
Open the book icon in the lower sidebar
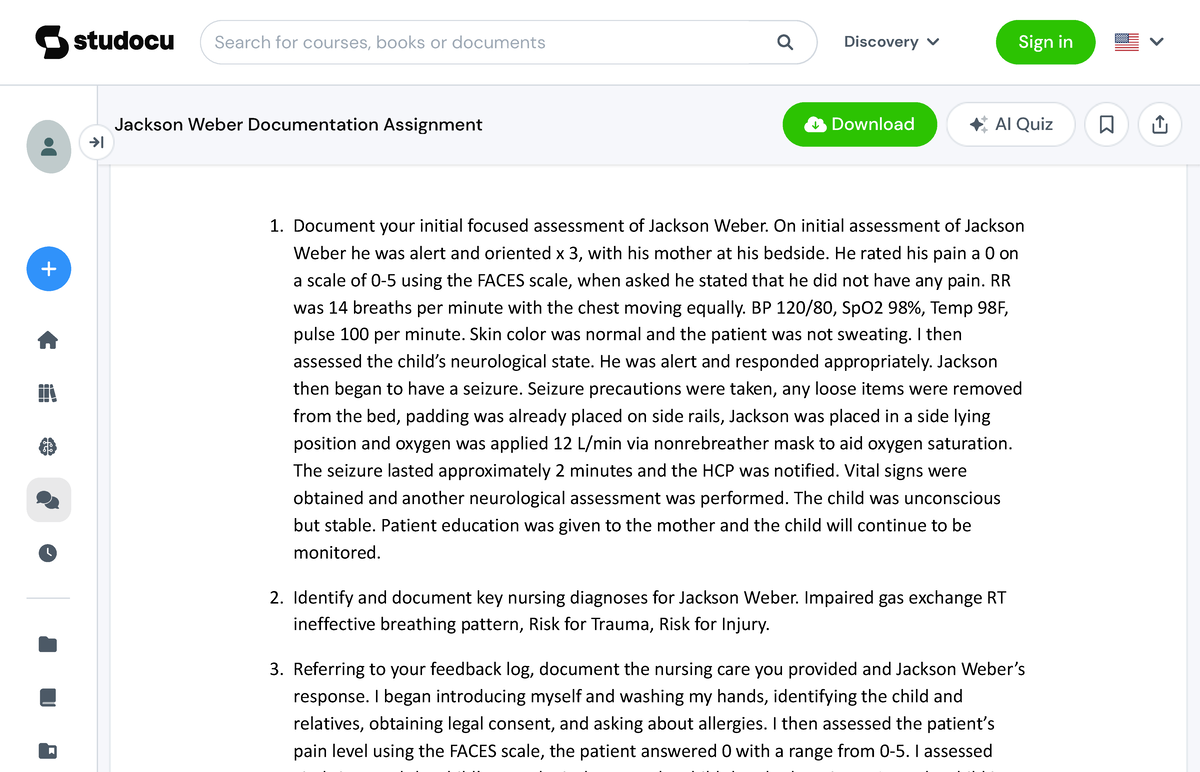[47, 697]
